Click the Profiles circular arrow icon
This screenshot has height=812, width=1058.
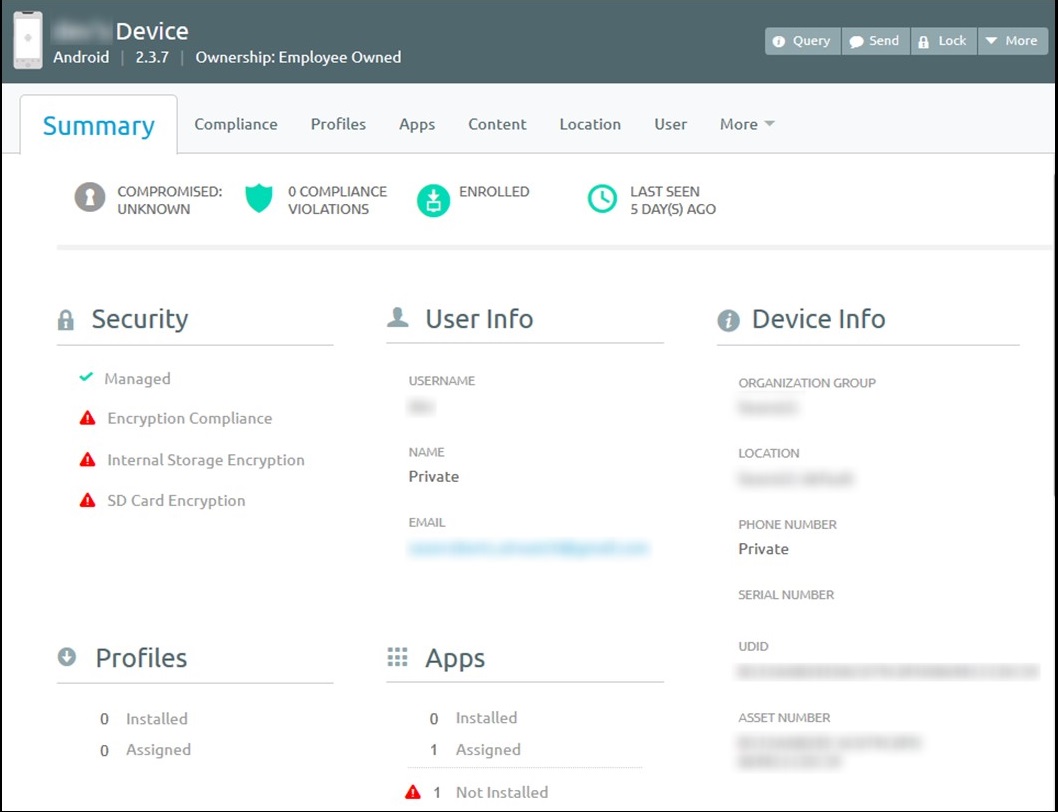tap(66, 657)
